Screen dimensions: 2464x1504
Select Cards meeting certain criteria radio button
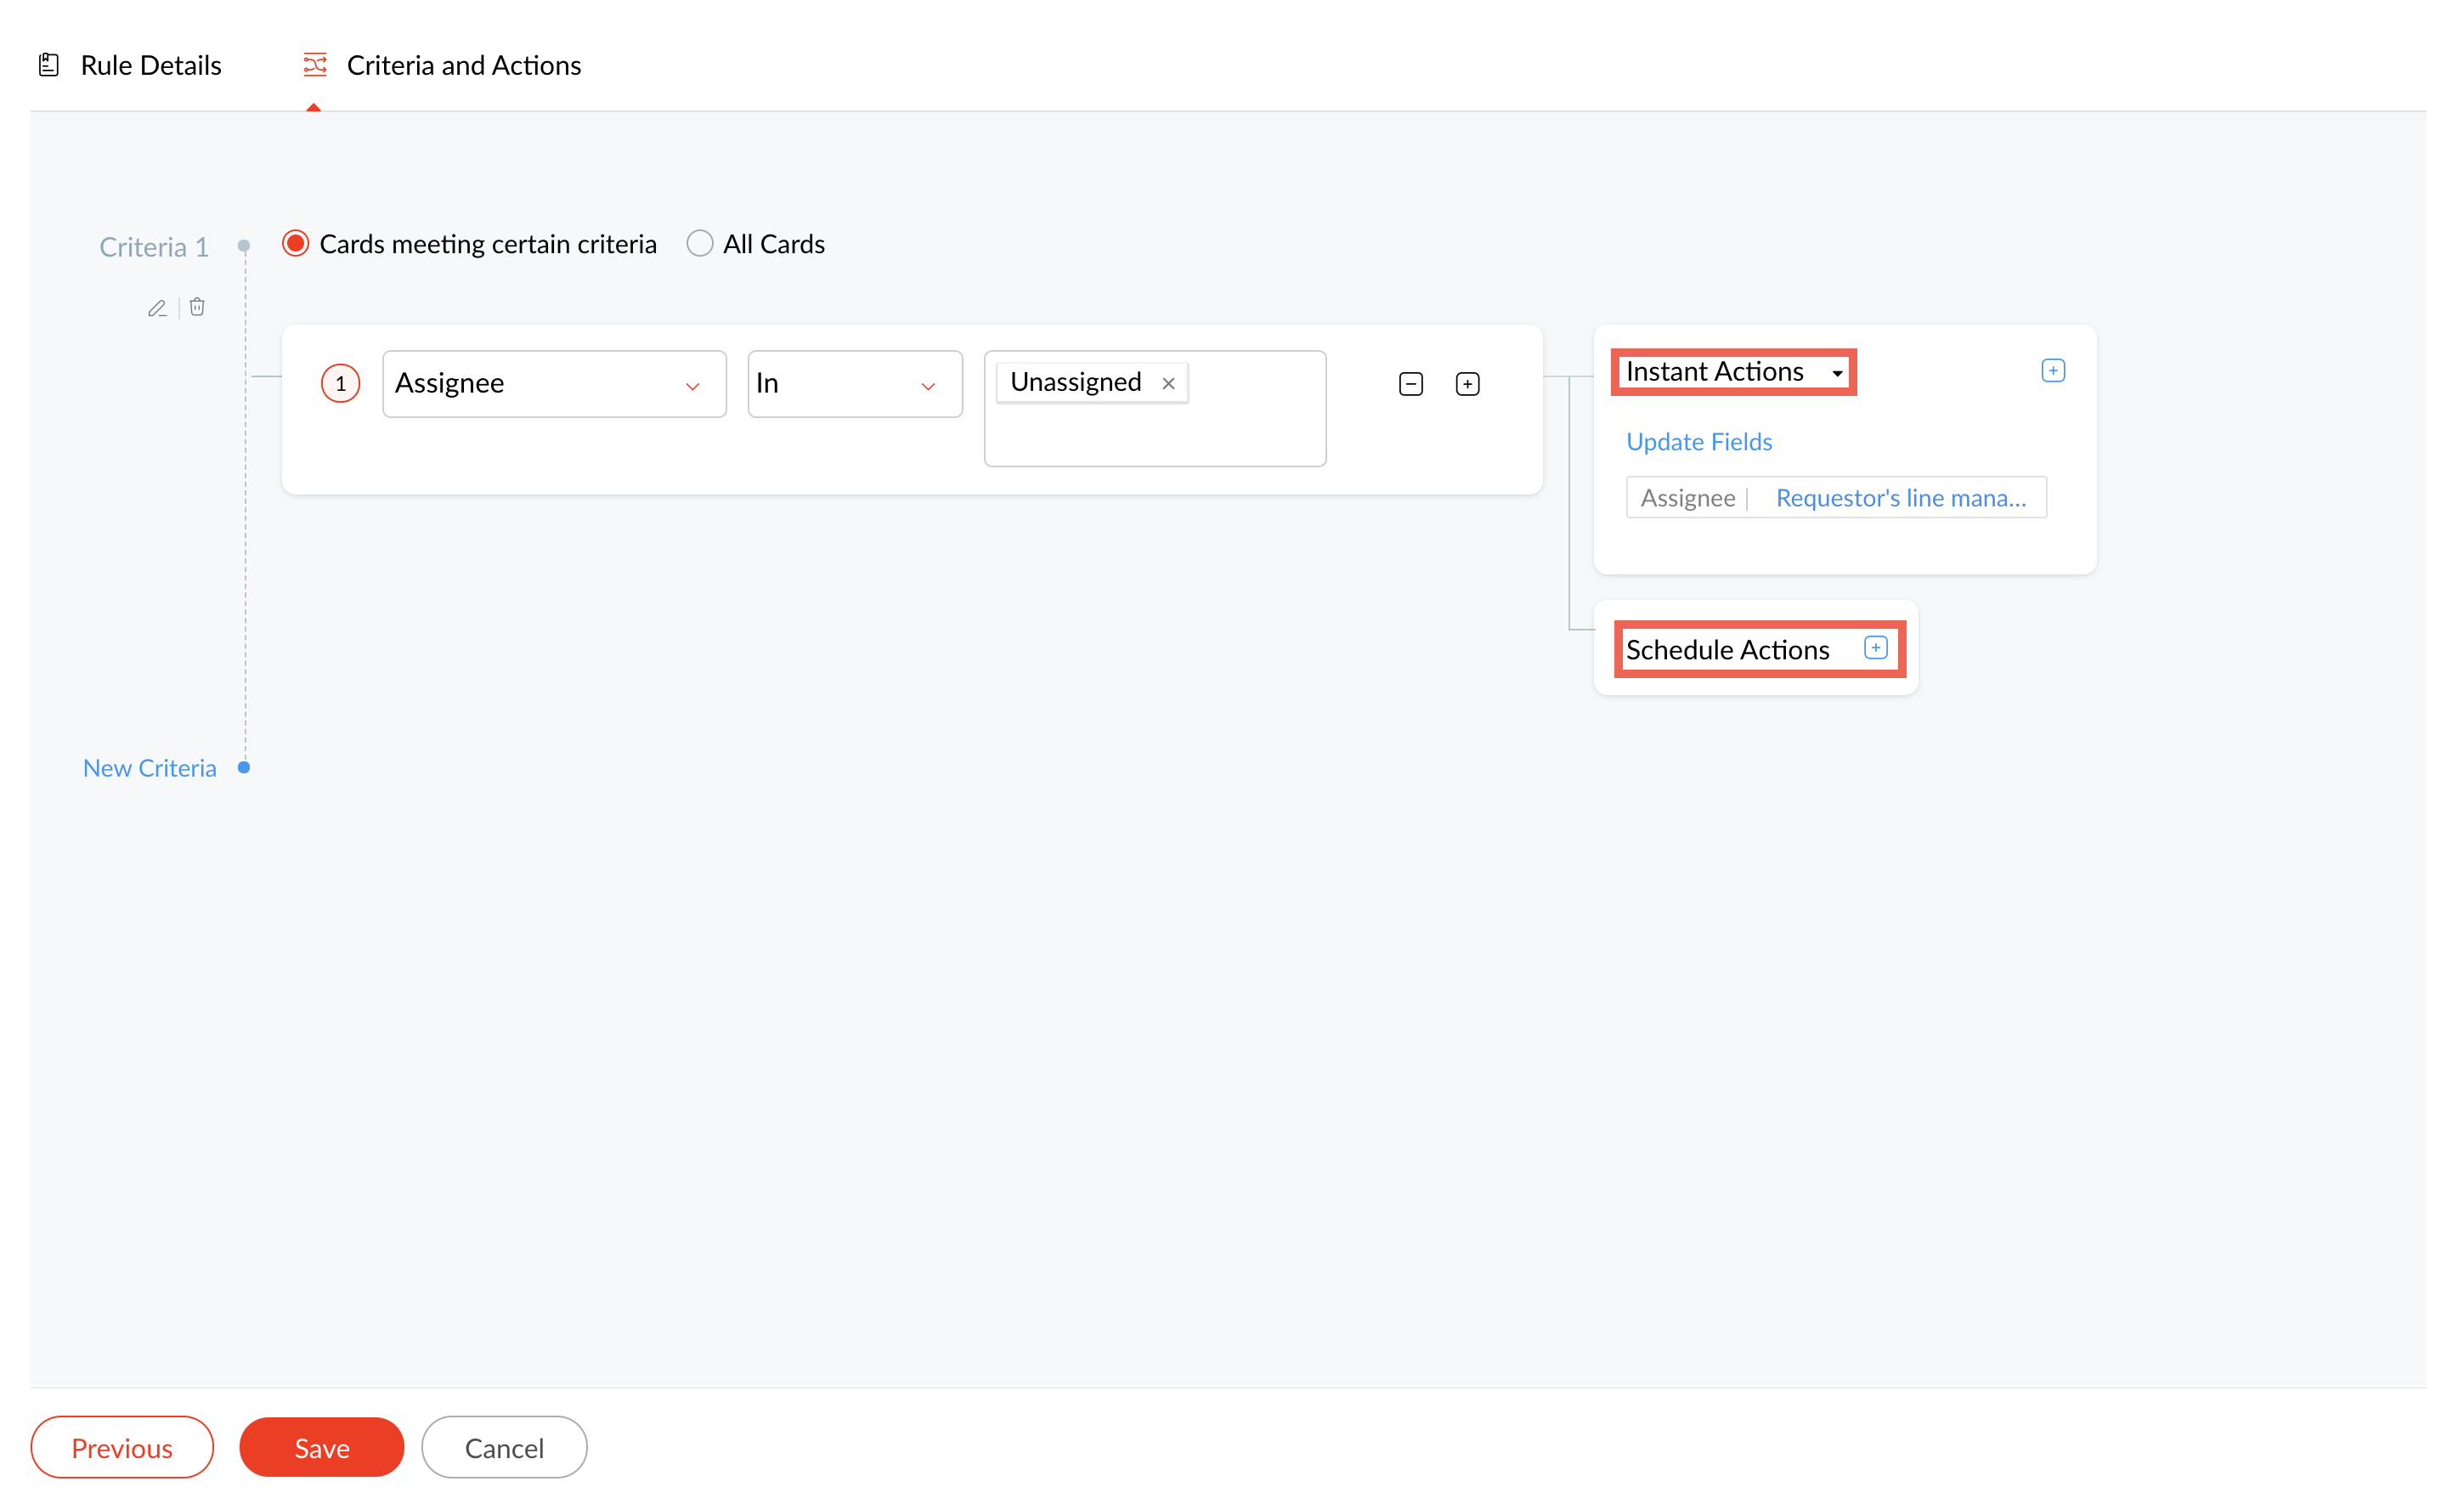pos(295,244)
